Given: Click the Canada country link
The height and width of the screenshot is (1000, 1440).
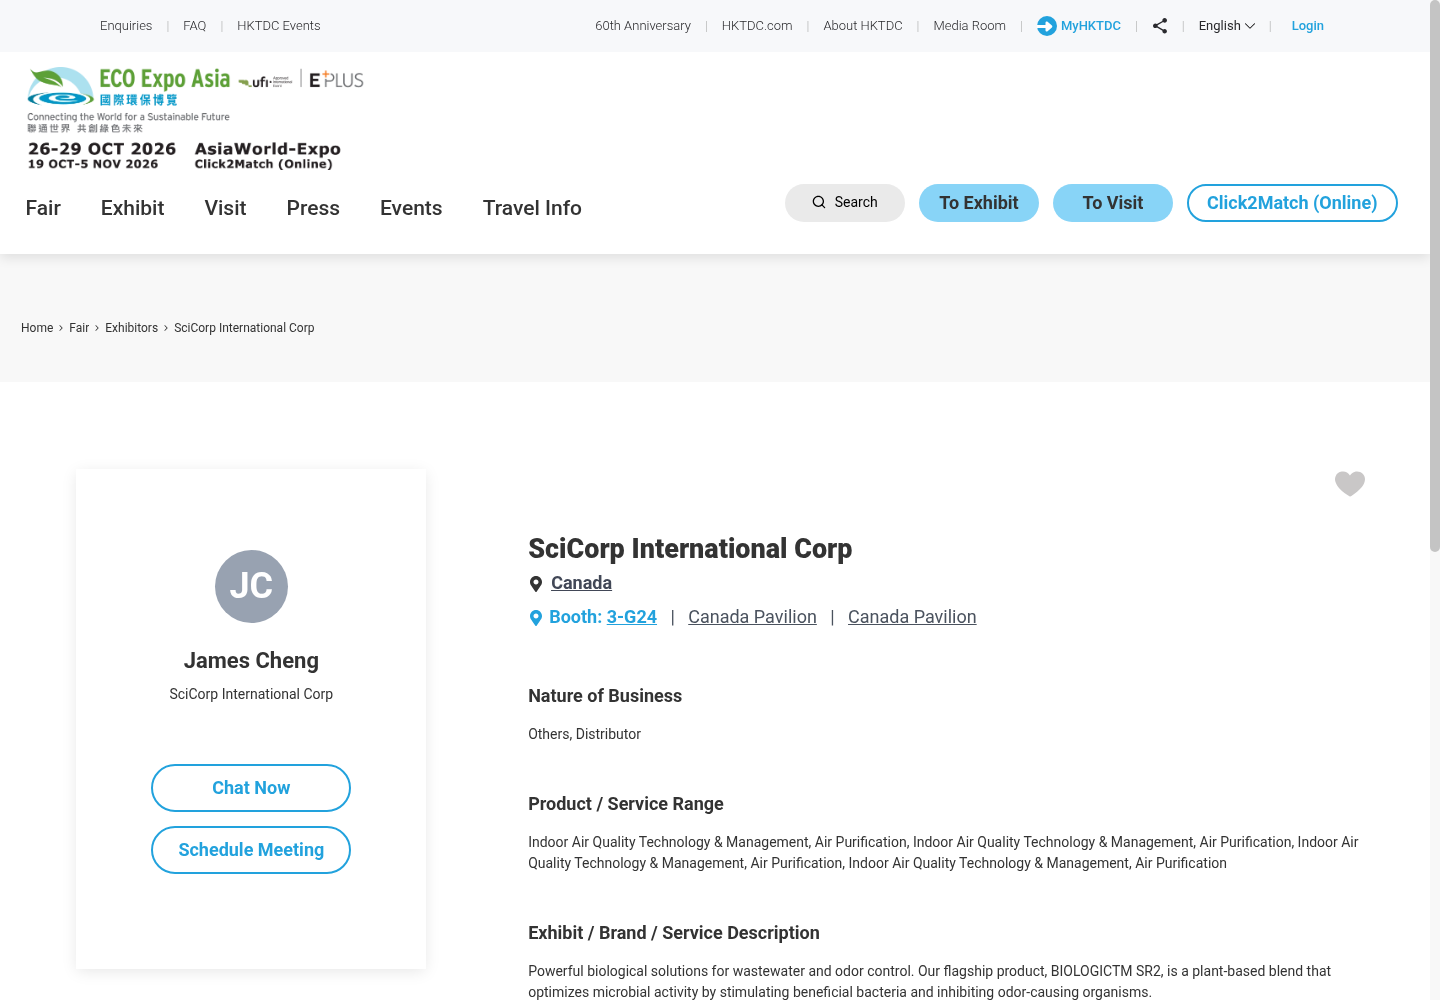Looking at the screenshot, I should (581, 583).
